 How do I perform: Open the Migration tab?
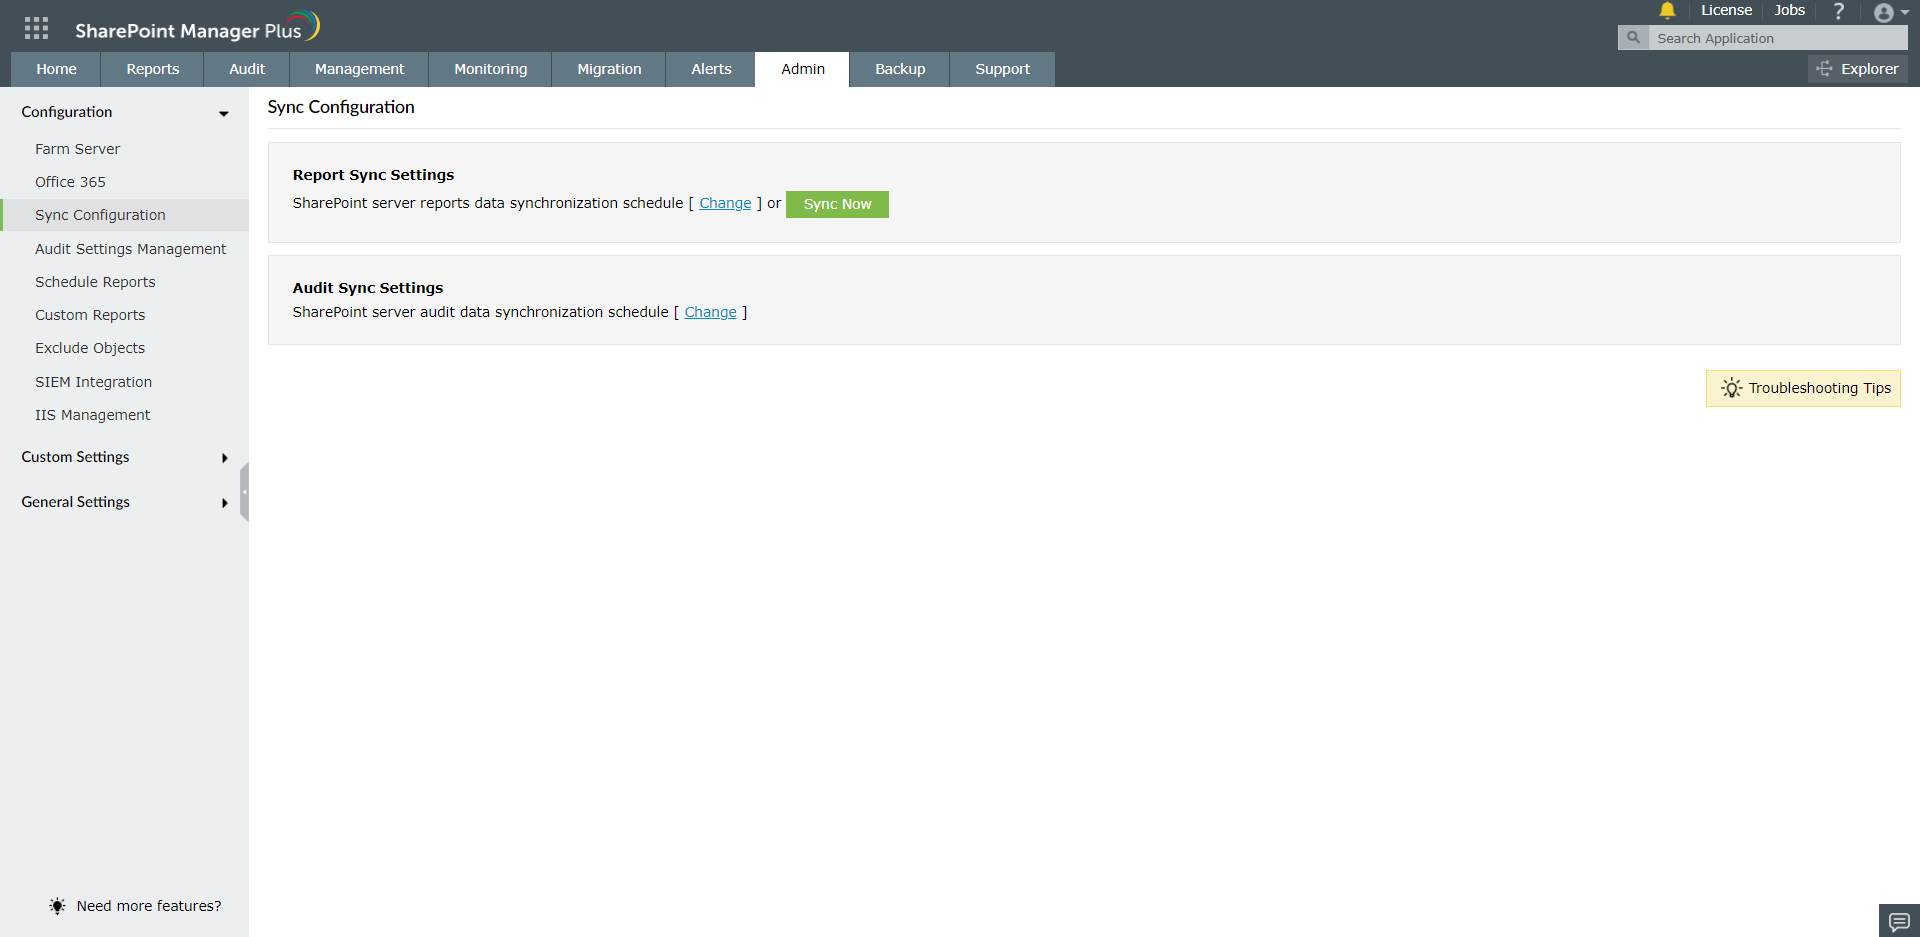(608, 69)
